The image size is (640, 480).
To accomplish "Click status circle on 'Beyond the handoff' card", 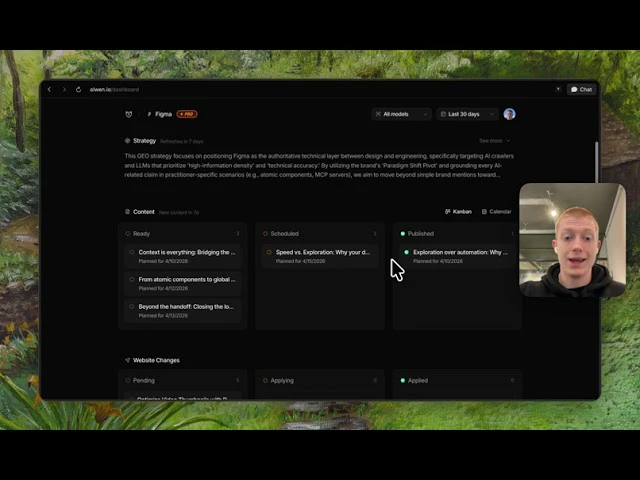I will click(131, 307).
